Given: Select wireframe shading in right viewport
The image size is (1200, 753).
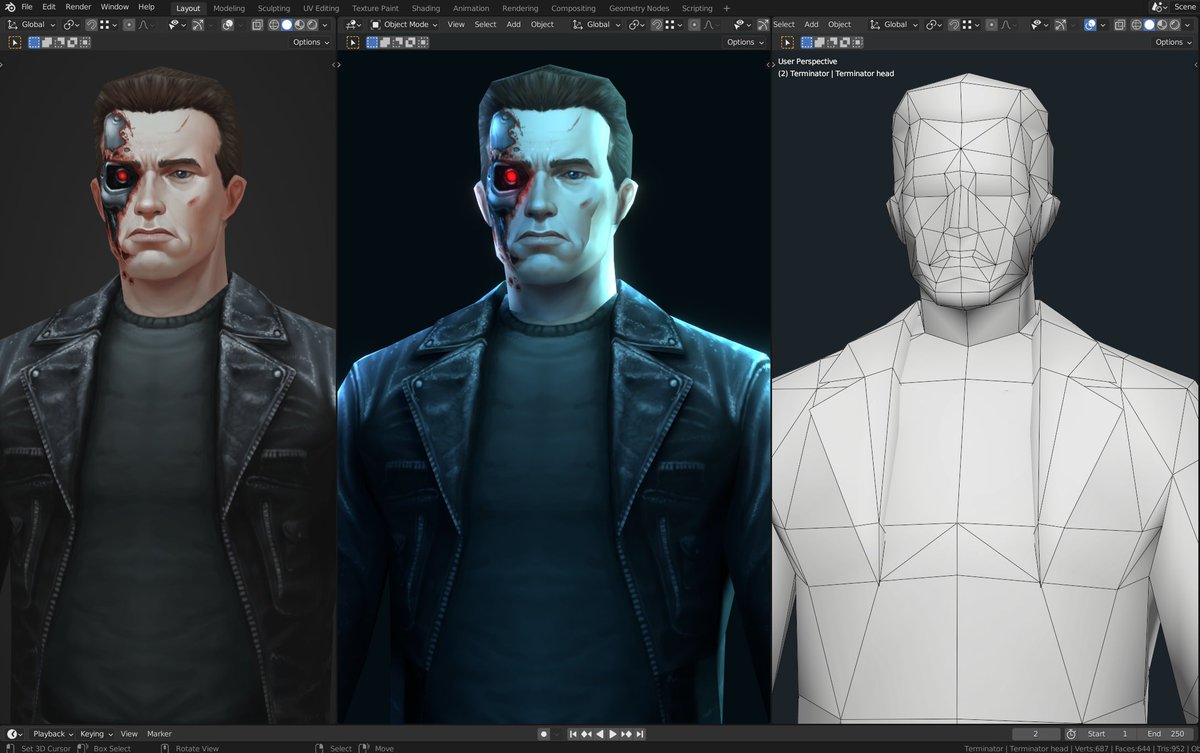Looking at the screenshot, I should (x=1137, y=25).
